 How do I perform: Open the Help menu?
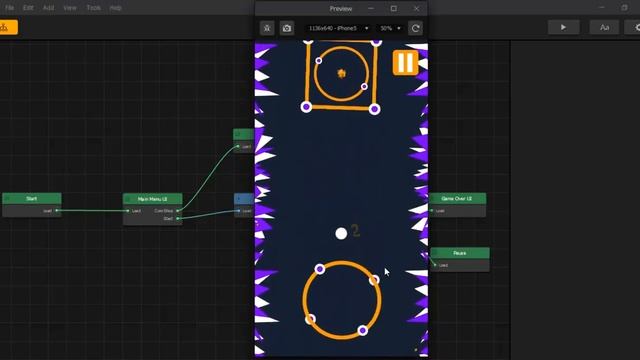click(116, 8)
